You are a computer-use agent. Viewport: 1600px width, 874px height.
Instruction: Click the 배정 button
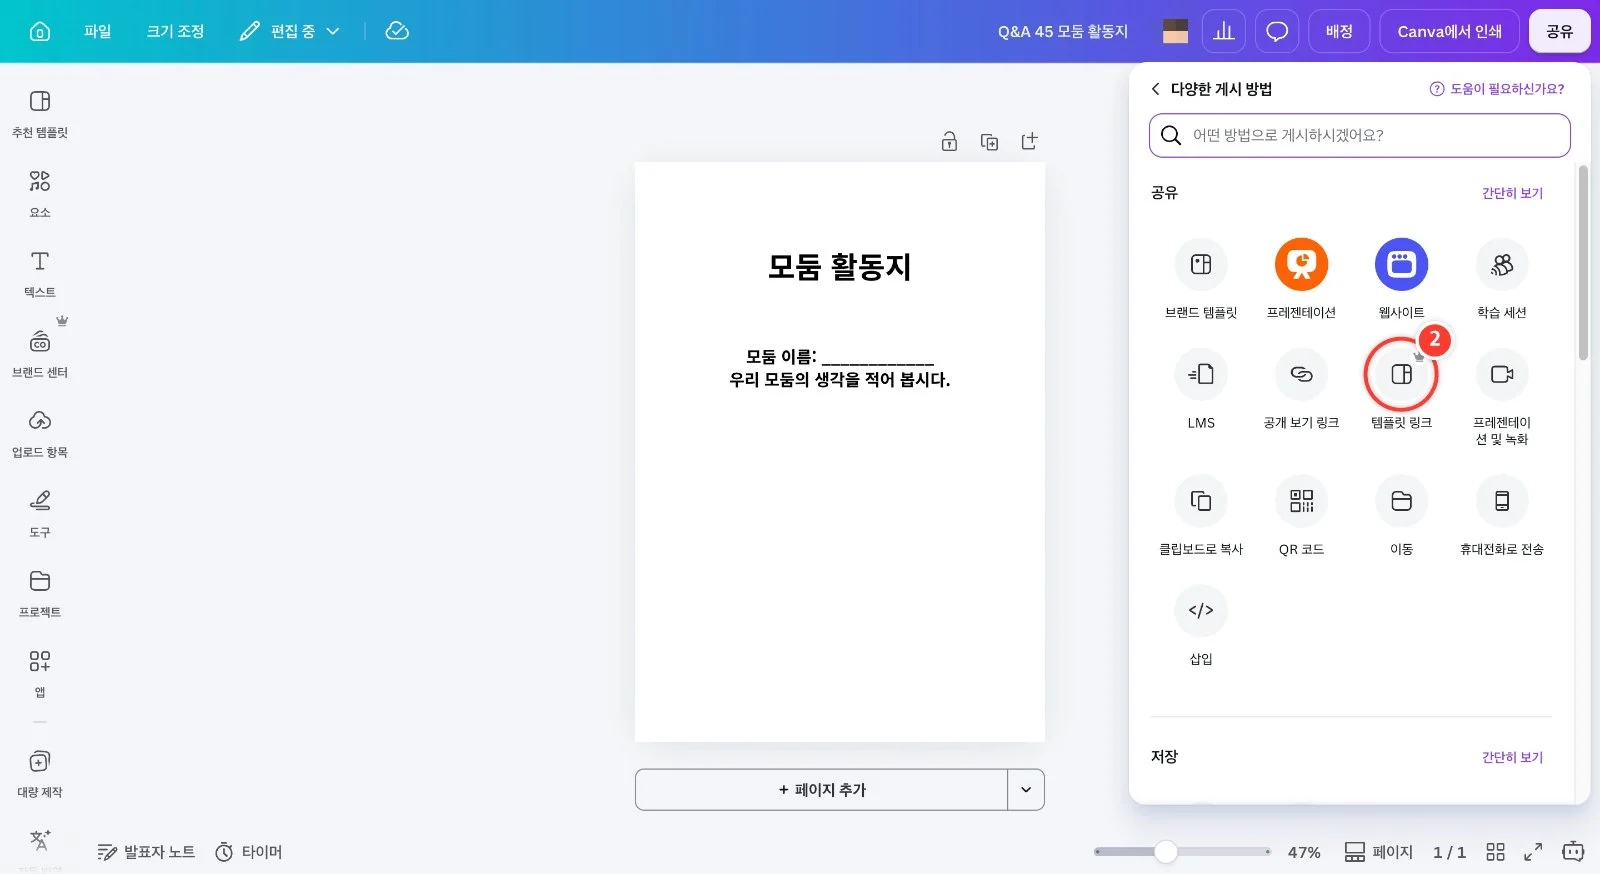1339,31
